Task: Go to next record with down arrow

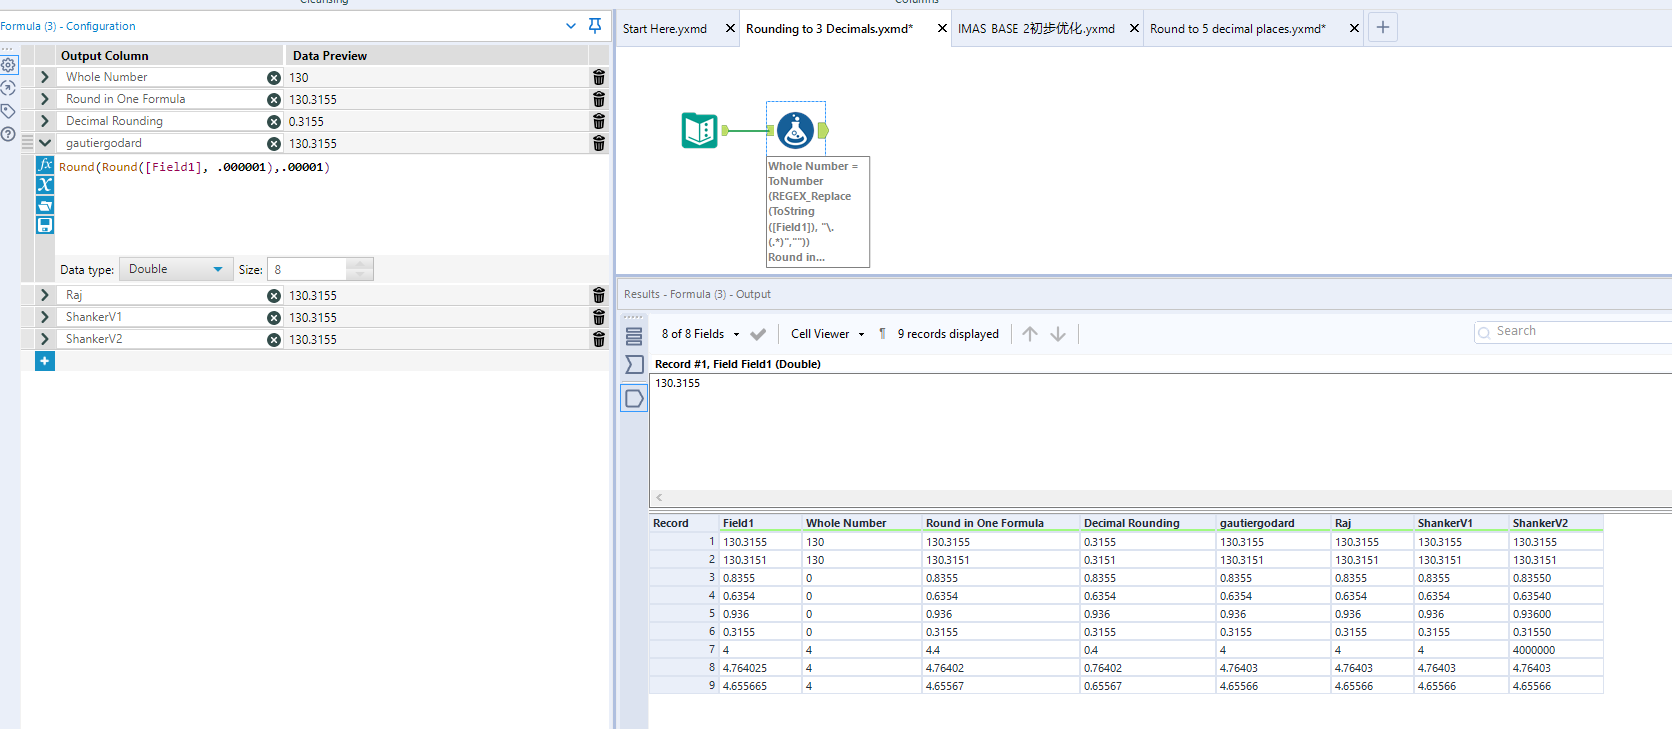Action: 1058,334
